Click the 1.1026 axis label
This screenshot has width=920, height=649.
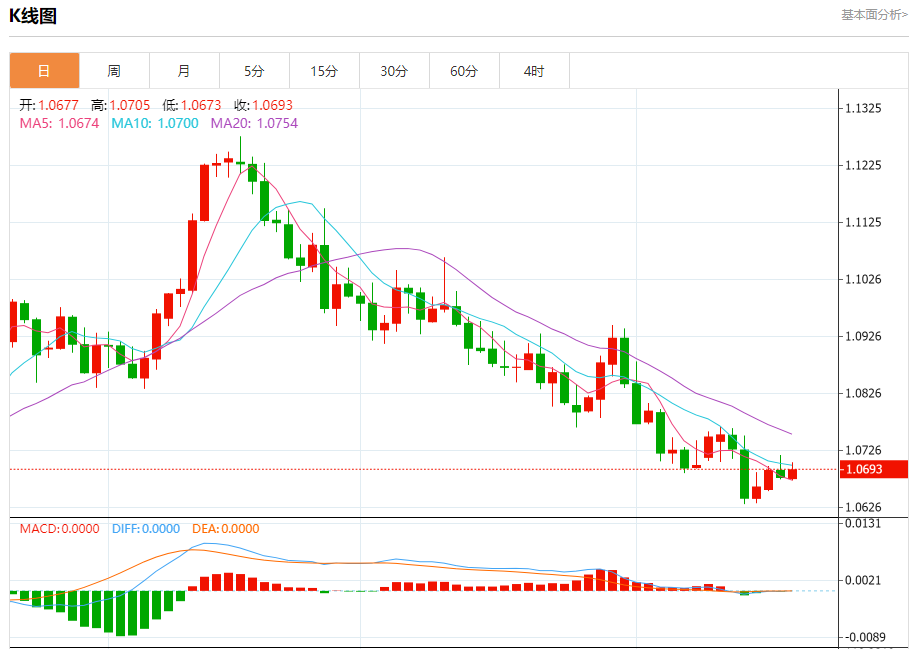point(863,279)
